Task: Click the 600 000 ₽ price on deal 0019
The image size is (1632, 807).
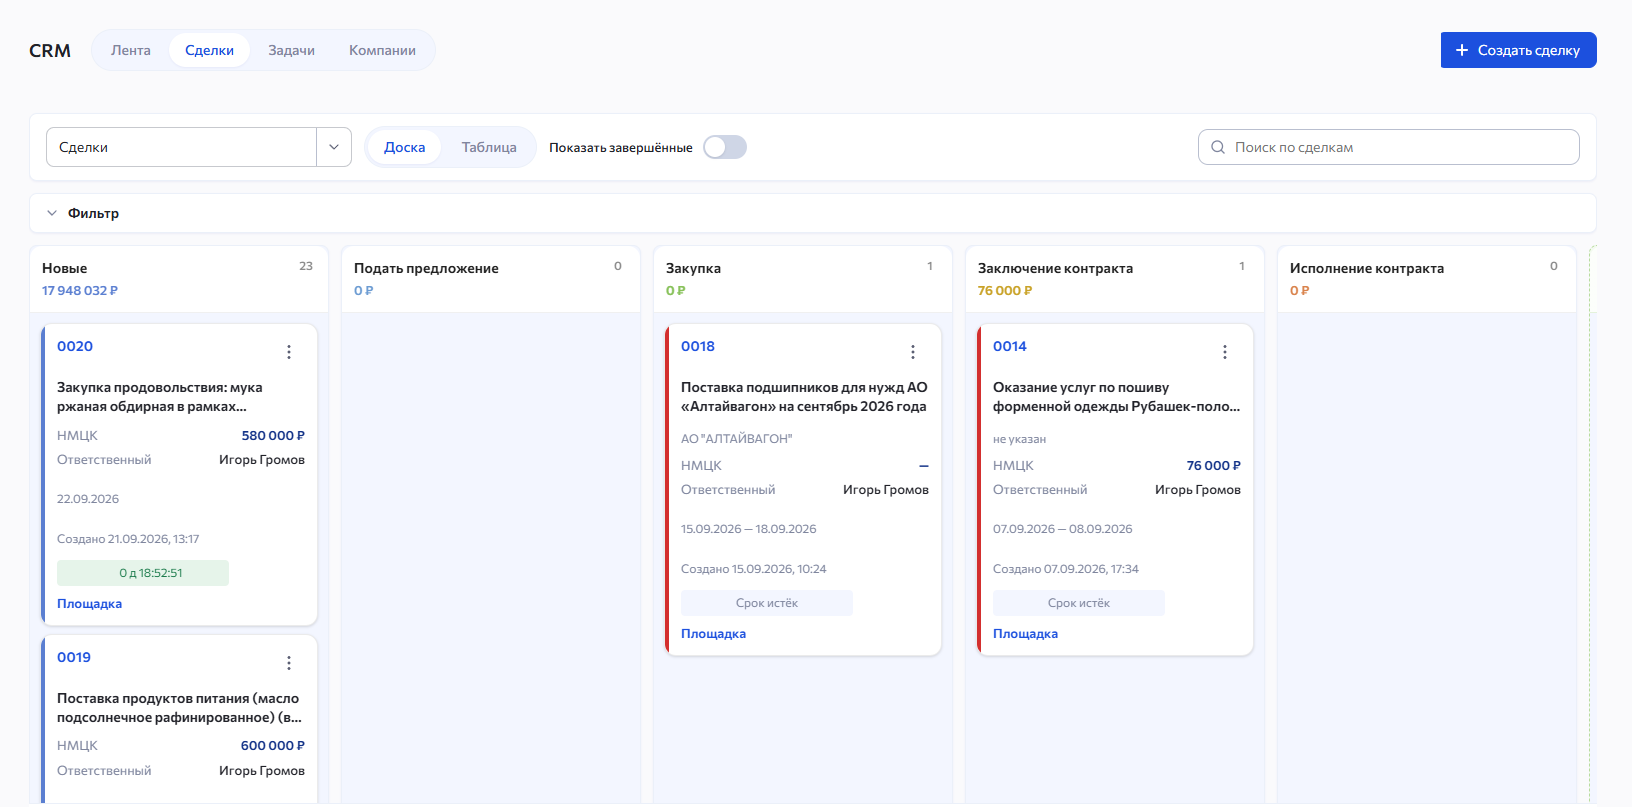Action: click(x=273, y=746)
